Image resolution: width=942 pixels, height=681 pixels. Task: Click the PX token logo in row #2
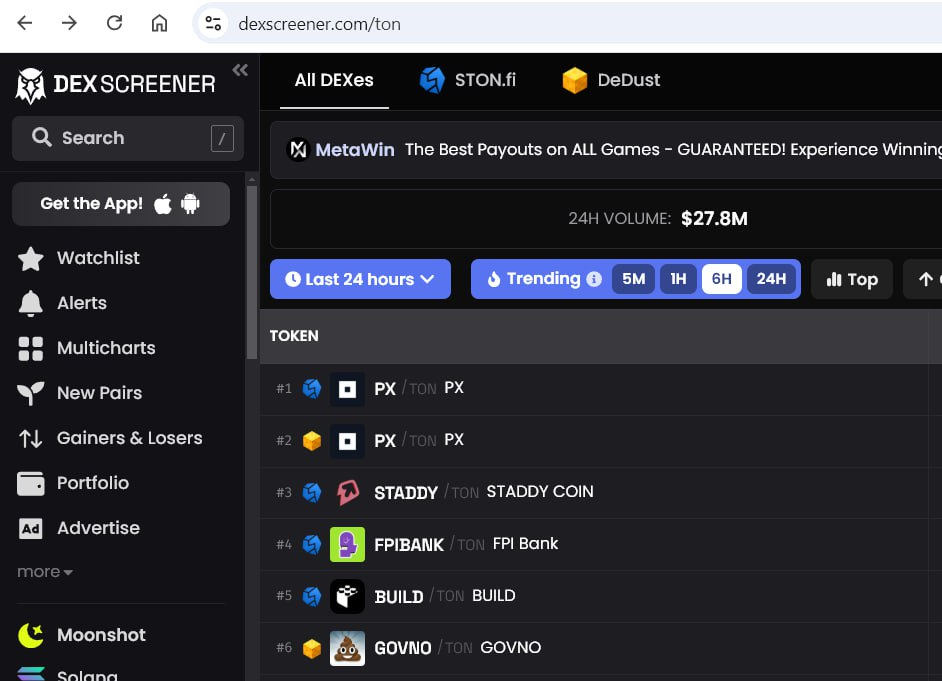[x=347, y=441]
